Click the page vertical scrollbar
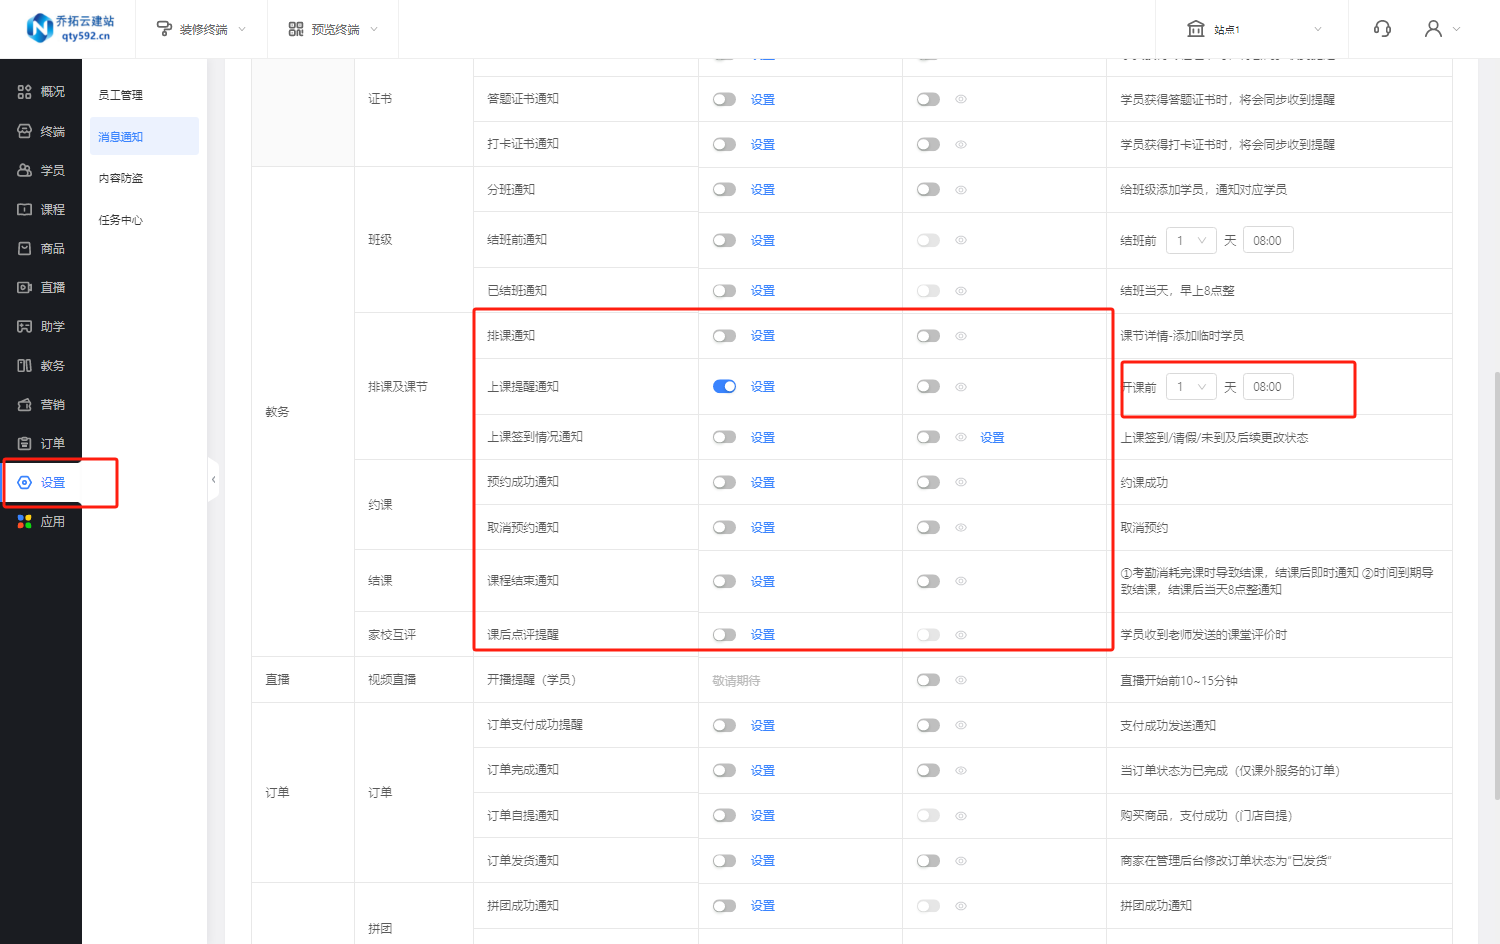Image resolution: width=1500 pixels, height=944 pixels. tap(1496, 585)
